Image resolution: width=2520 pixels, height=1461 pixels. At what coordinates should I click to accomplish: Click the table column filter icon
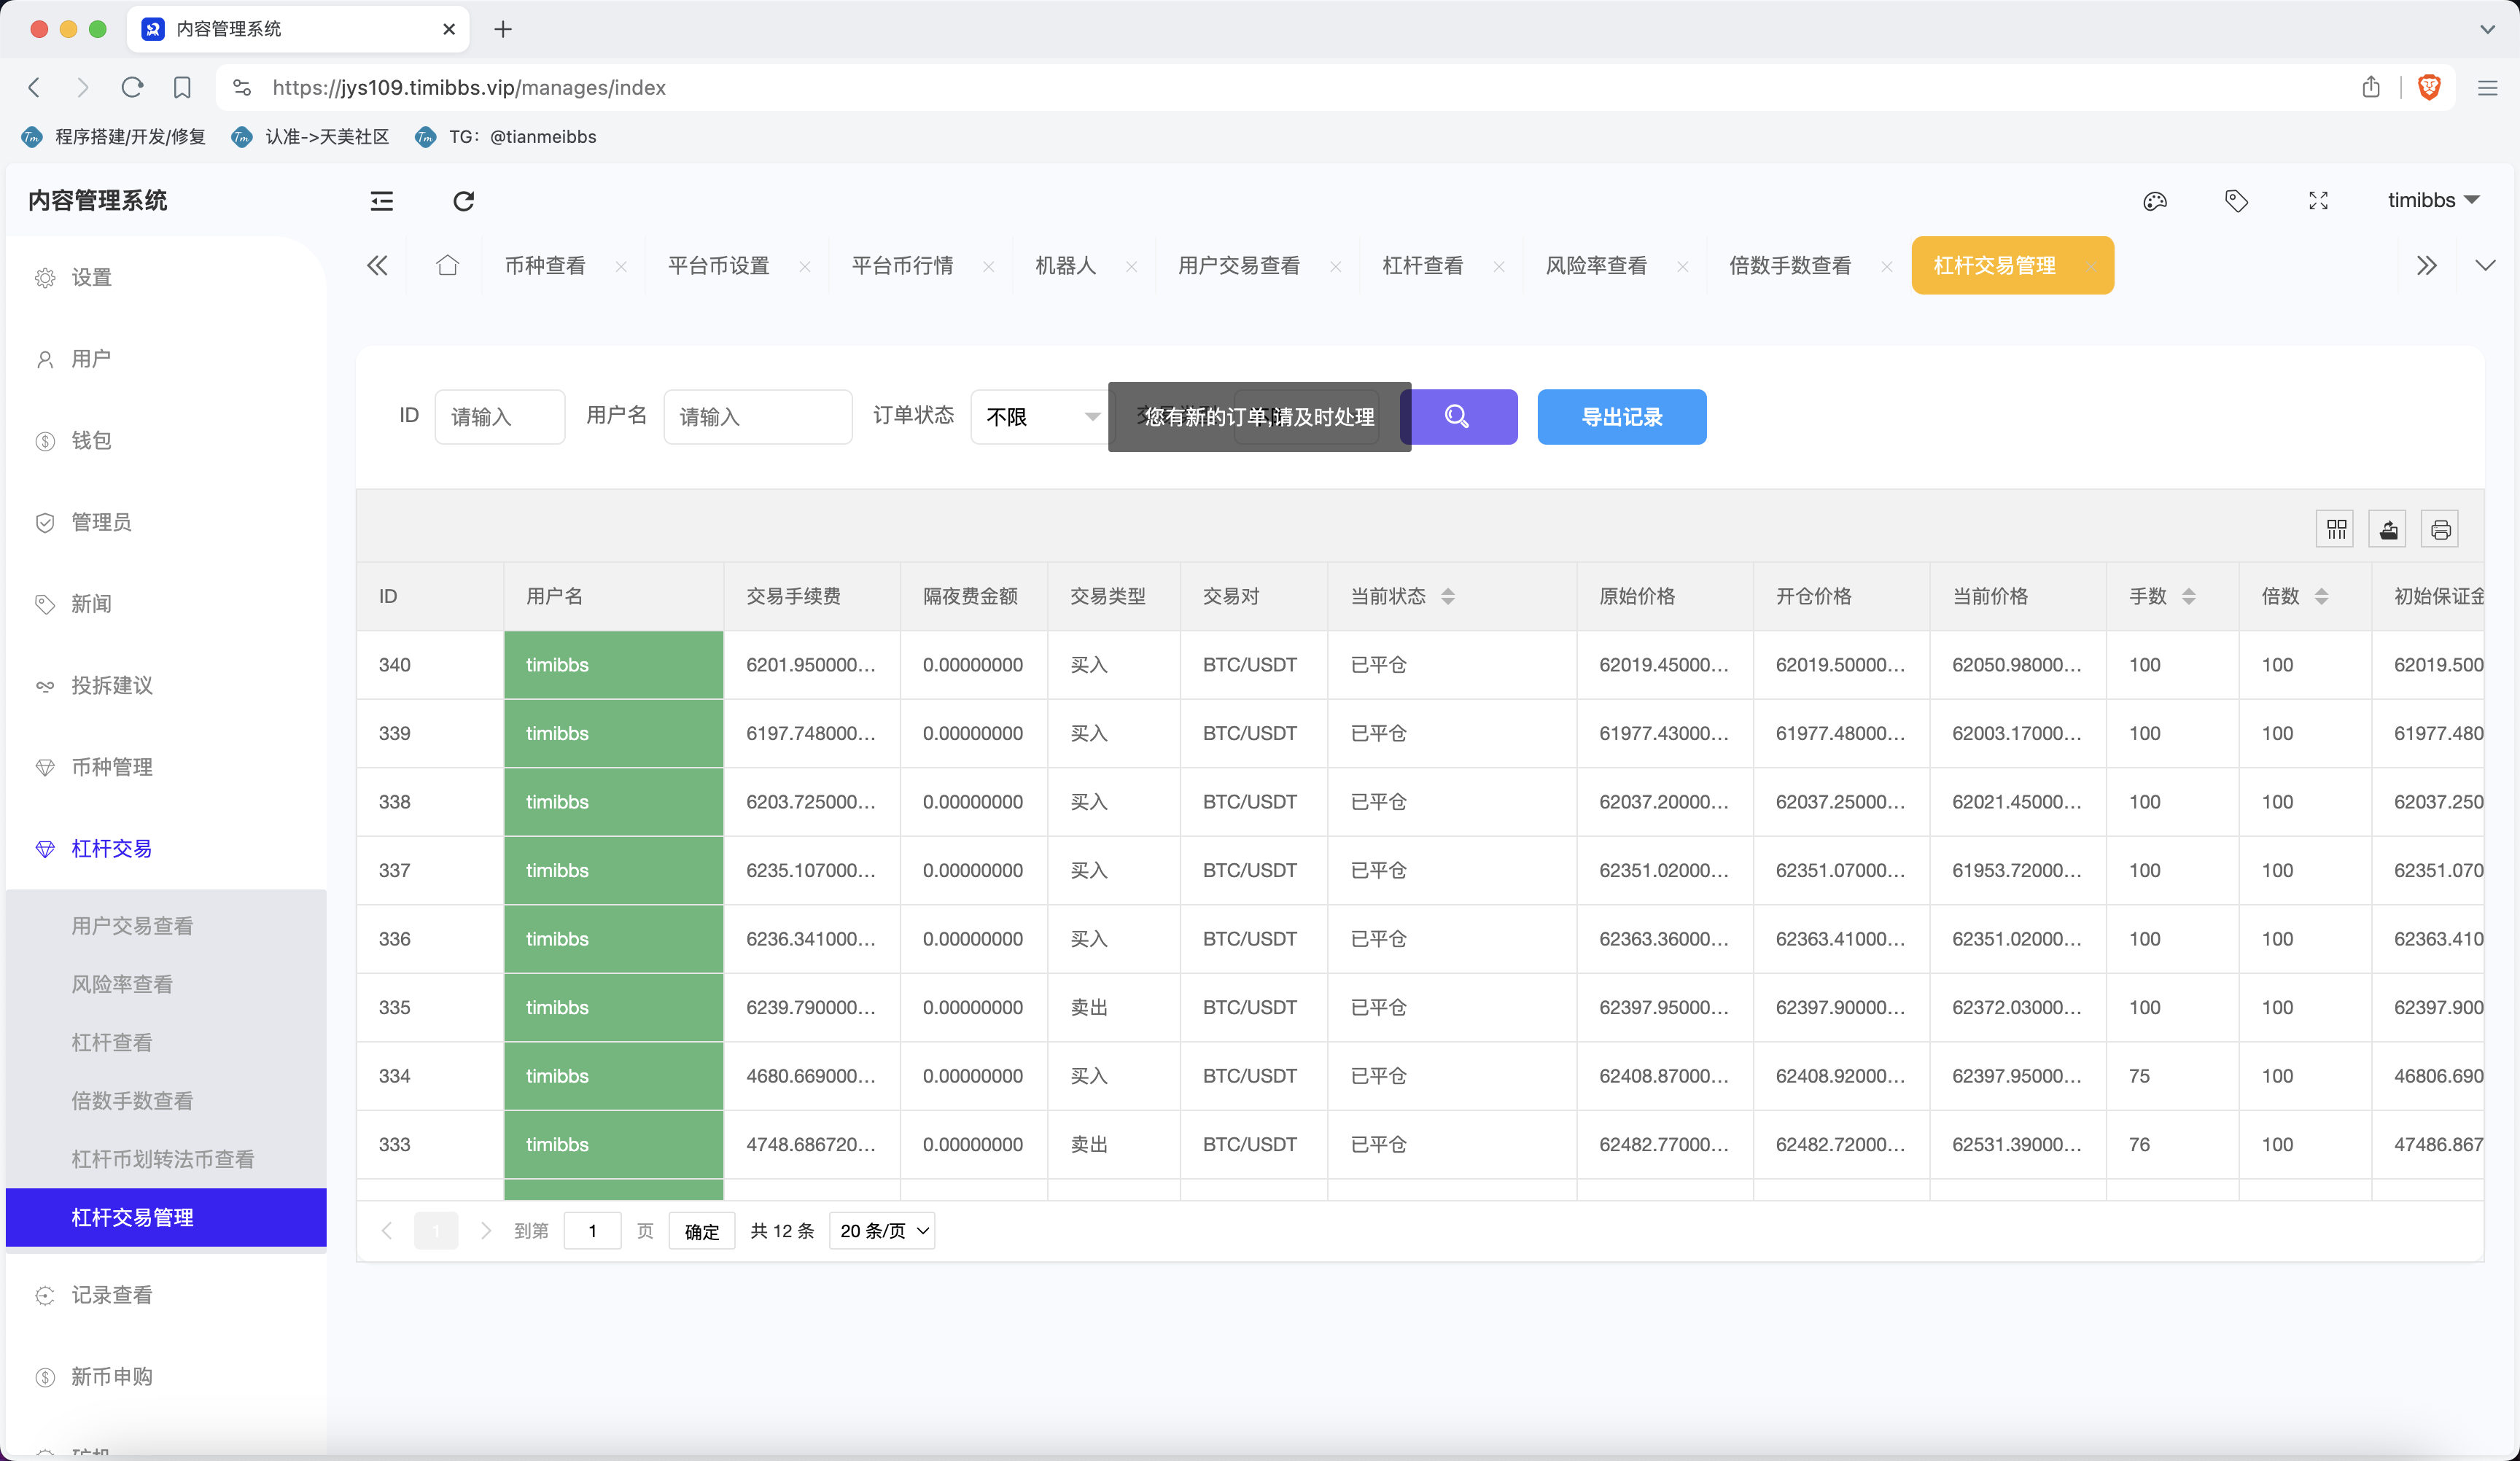(2336, 529)
